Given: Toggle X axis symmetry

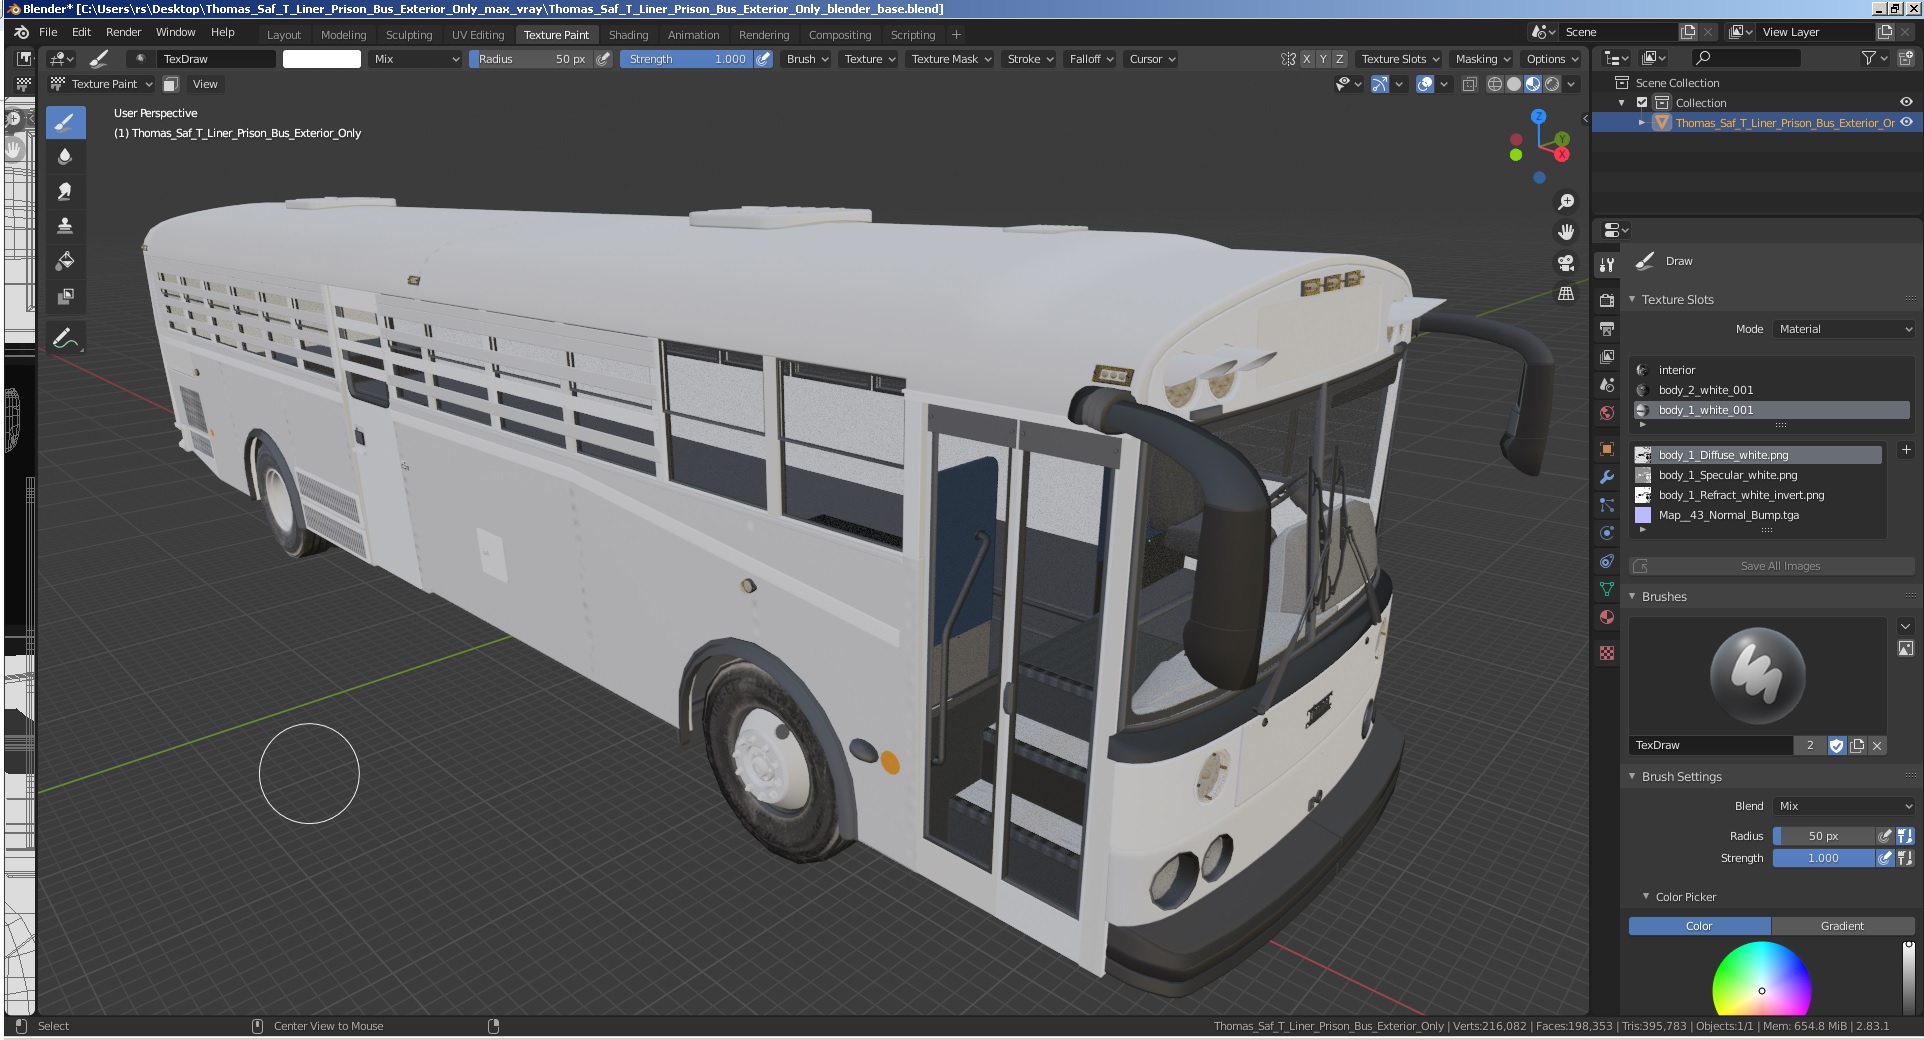Looking at the screenshot, I should click(x=1306, y=59).
